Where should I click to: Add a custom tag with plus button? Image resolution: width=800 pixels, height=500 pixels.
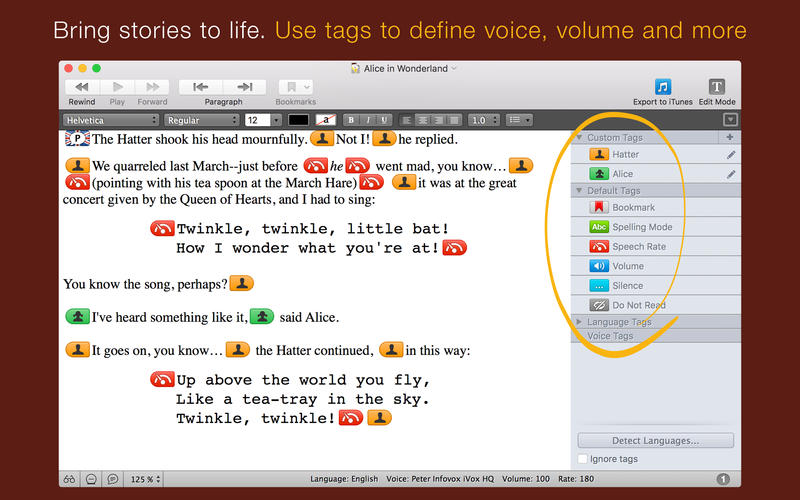[x=730, y=137]
